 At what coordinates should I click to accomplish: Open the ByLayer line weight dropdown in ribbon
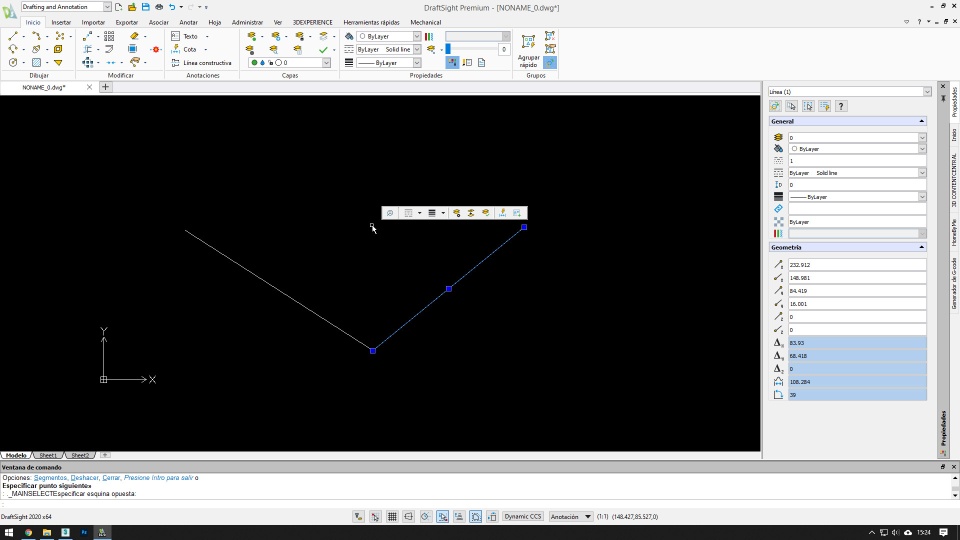coord(389,62)
